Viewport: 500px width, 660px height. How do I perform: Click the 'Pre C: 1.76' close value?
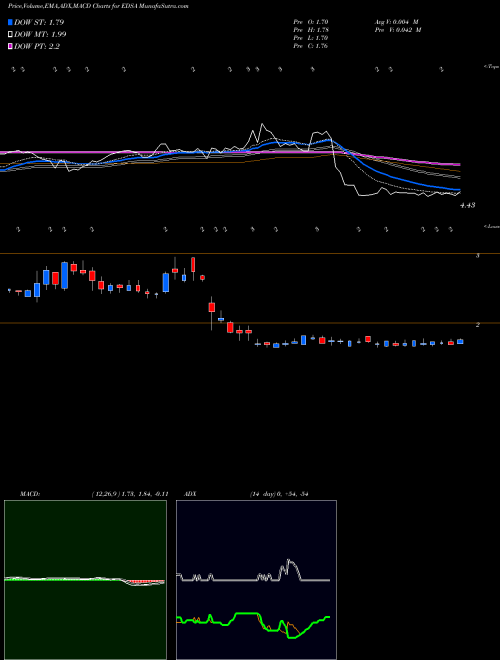coord(311,46)
